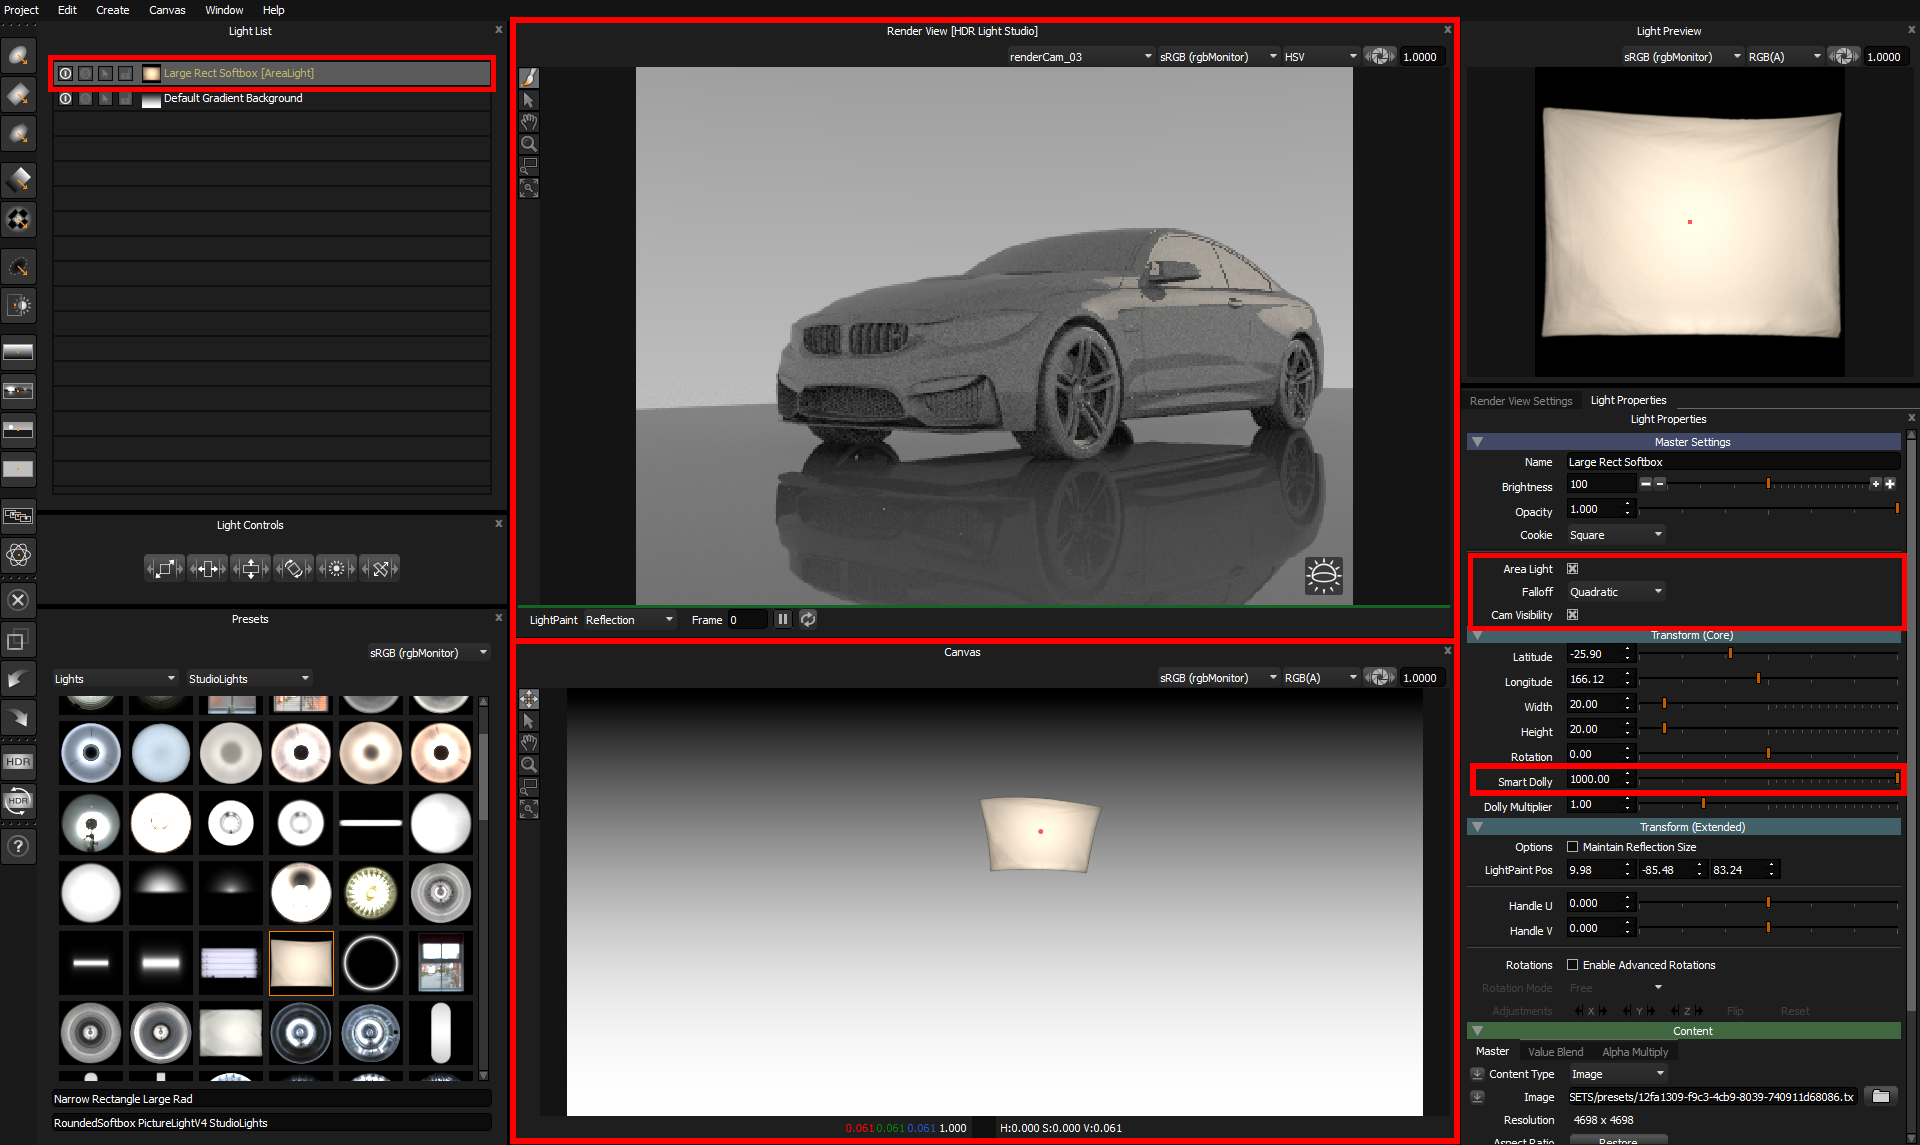Toggle Maintain Reflection Size option

pyautogui.click(x=1573, y=845)
